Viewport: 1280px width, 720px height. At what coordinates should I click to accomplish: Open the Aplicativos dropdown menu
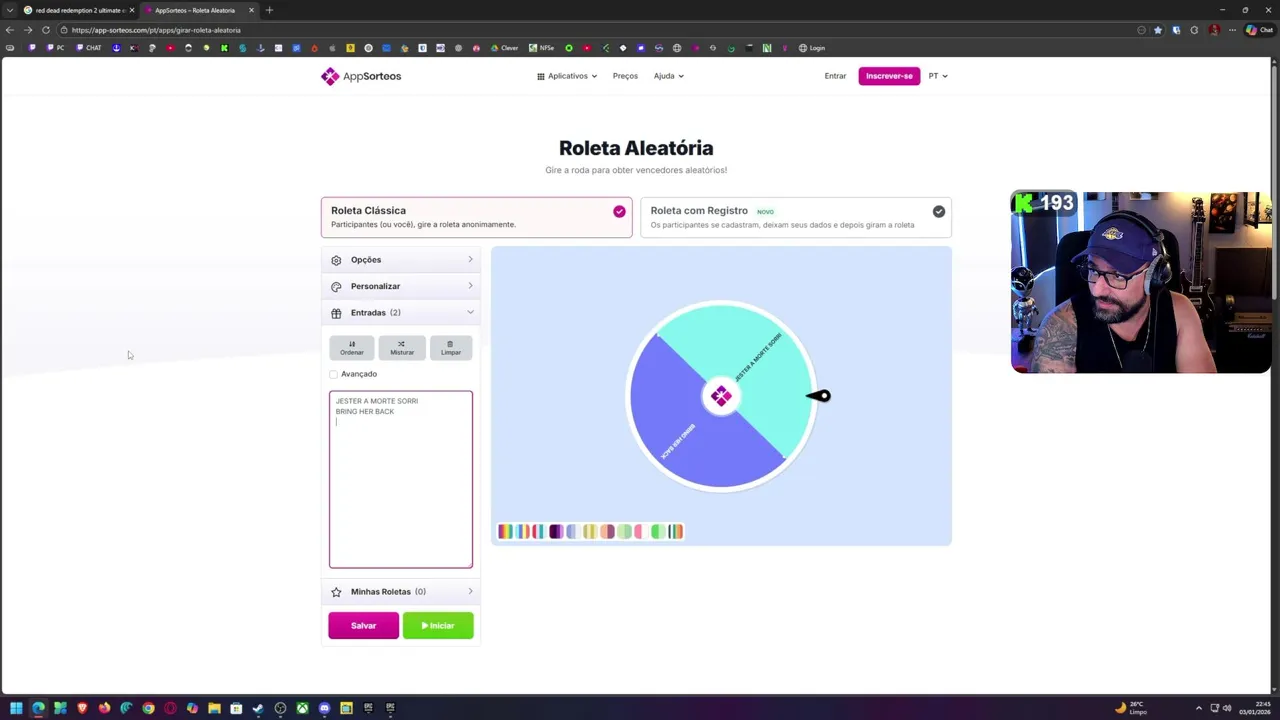click(x=567, y=76)
